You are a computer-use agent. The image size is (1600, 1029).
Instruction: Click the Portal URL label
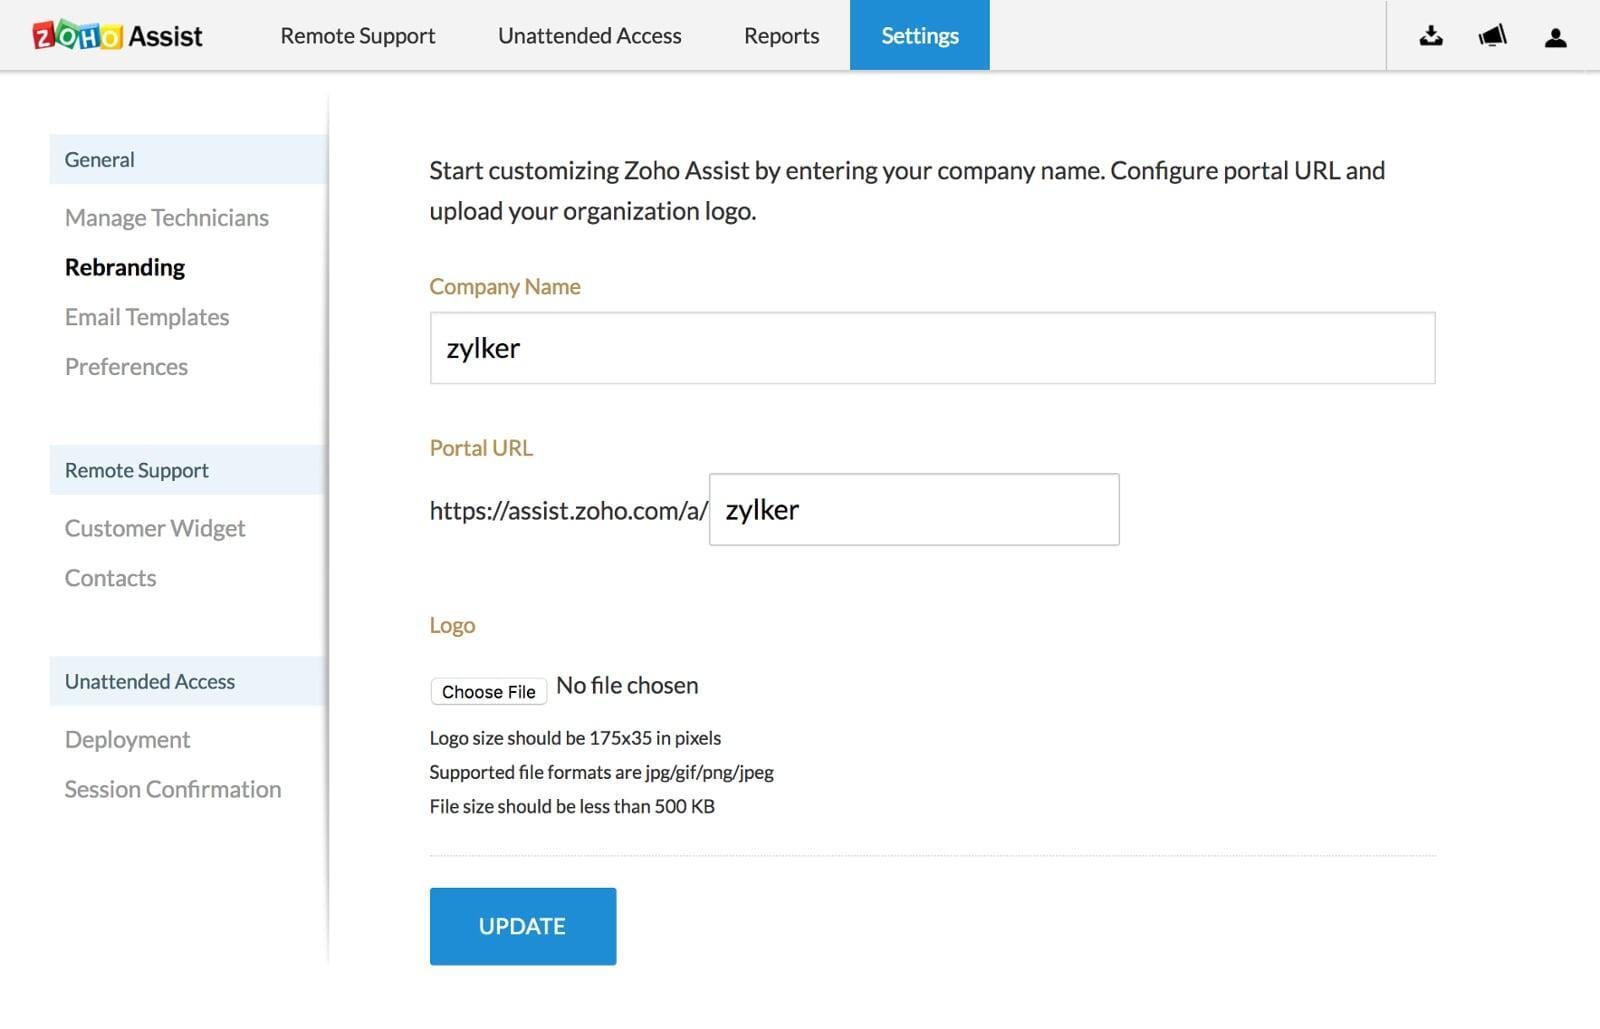(x=481, y=448)
